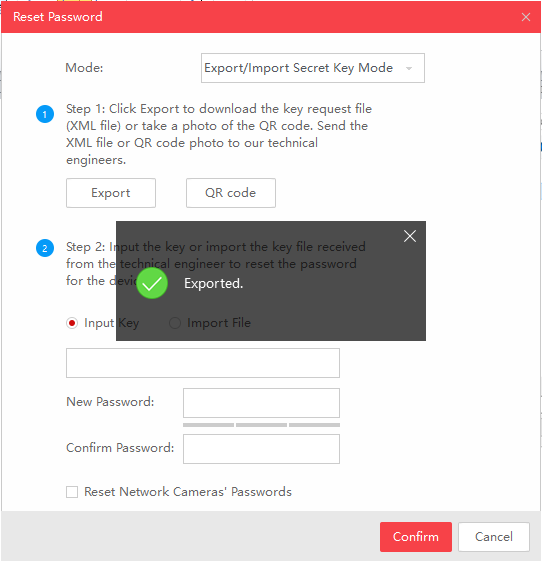This screenshot has width=542, height=563.
Task: Click the Exported. message text
Action: coord(214,284)
